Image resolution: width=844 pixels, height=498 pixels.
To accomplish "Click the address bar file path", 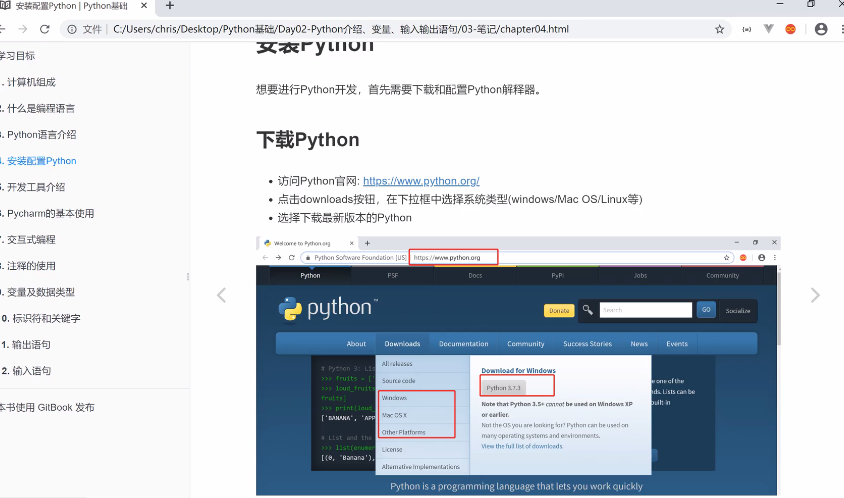I will (341, 29).
